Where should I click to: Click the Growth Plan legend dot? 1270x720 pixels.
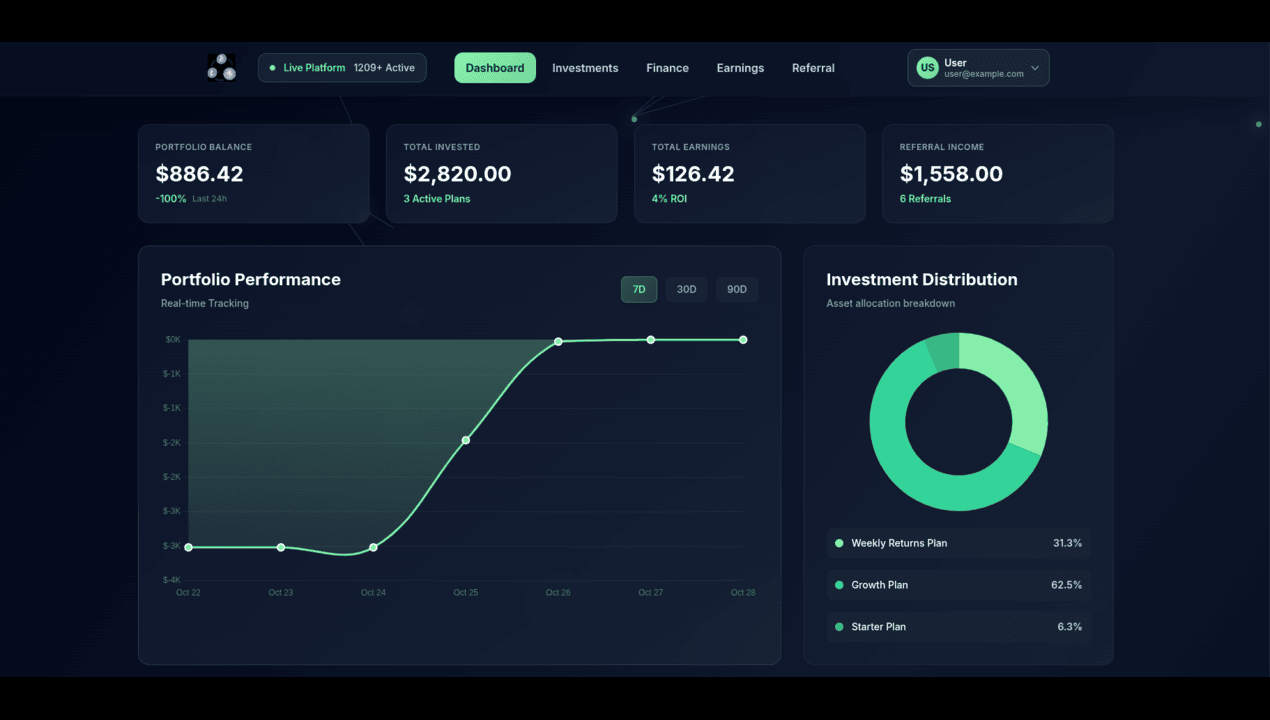click(839, 585)
